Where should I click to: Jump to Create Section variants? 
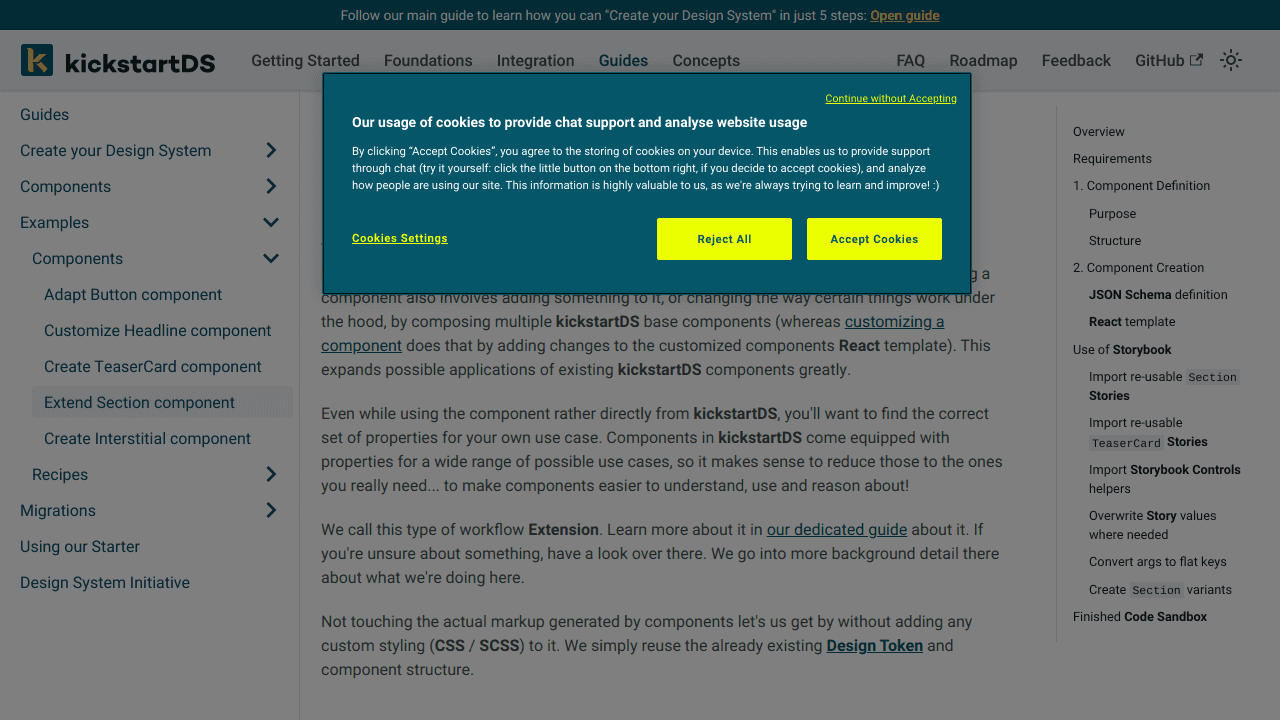click(1160, 589)
